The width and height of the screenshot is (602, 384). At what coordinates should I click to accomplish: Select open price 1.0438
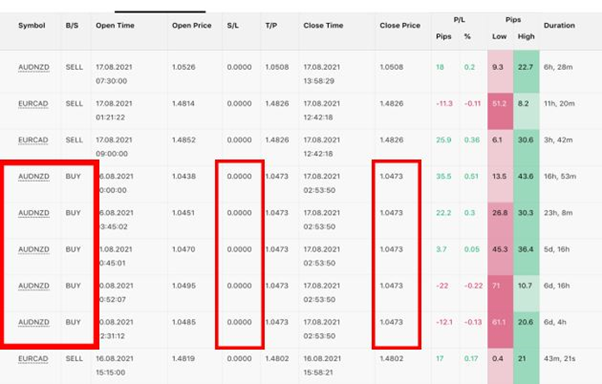184,177
